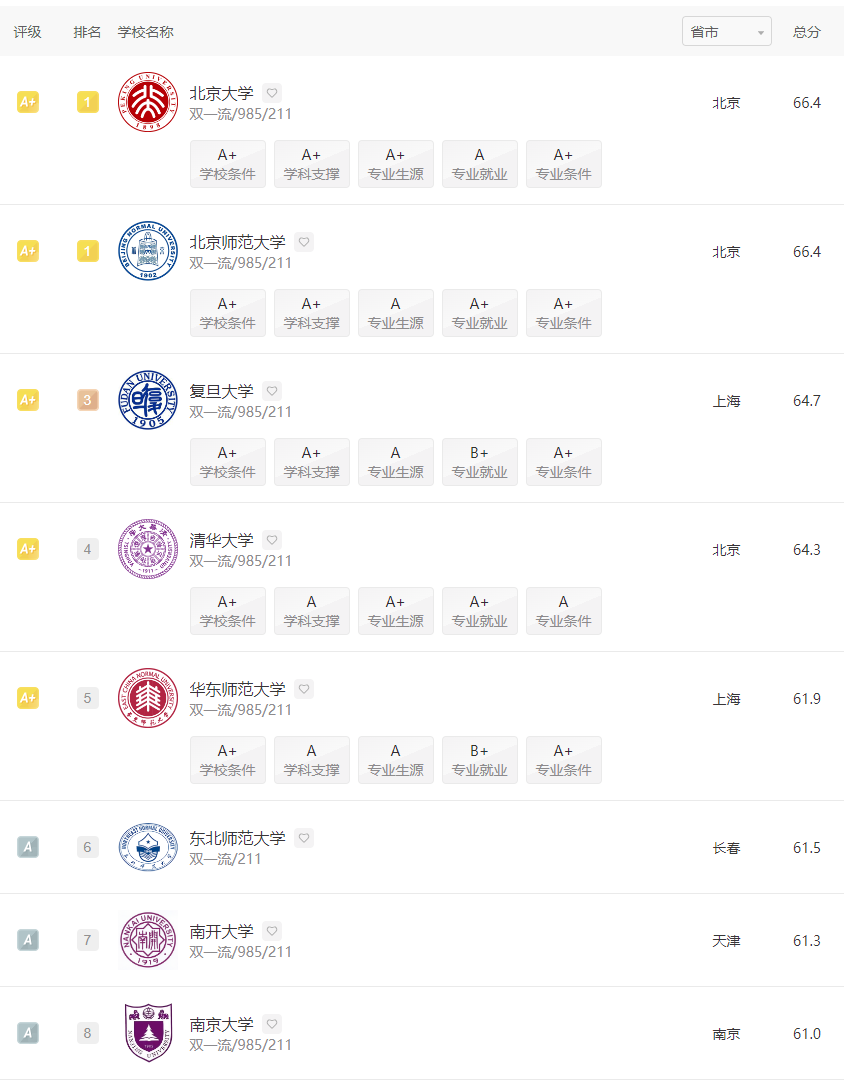Screen dimensions: 854x1081
Task: Click the East China Normal University logo
Action: point(148,698)
